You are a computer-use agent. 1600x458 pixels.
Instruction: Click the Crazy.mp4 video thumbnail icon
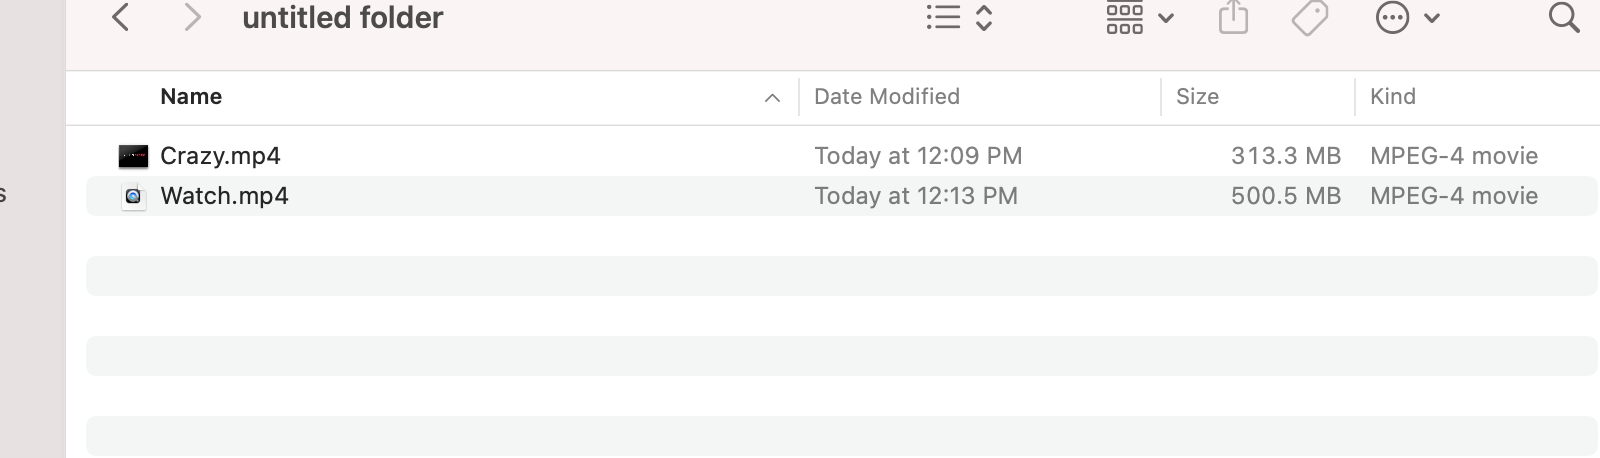(x=133, y=156)
